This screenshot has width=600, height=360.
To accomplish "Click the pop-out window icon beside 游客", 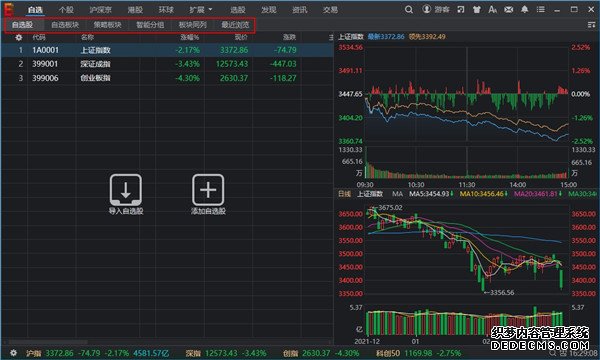I will pyautogui.click(x=461, y=10).
